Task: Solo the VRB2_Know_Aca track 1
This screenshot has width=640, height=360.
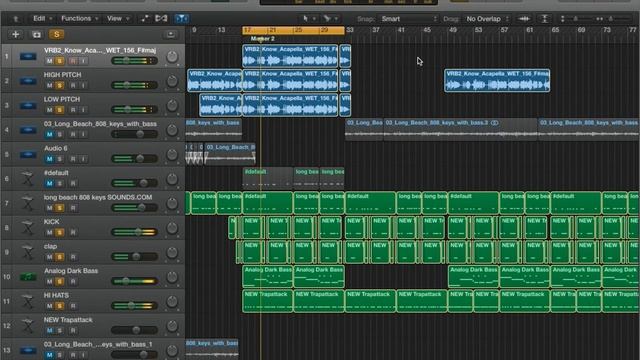Action: tap(60, 61)
